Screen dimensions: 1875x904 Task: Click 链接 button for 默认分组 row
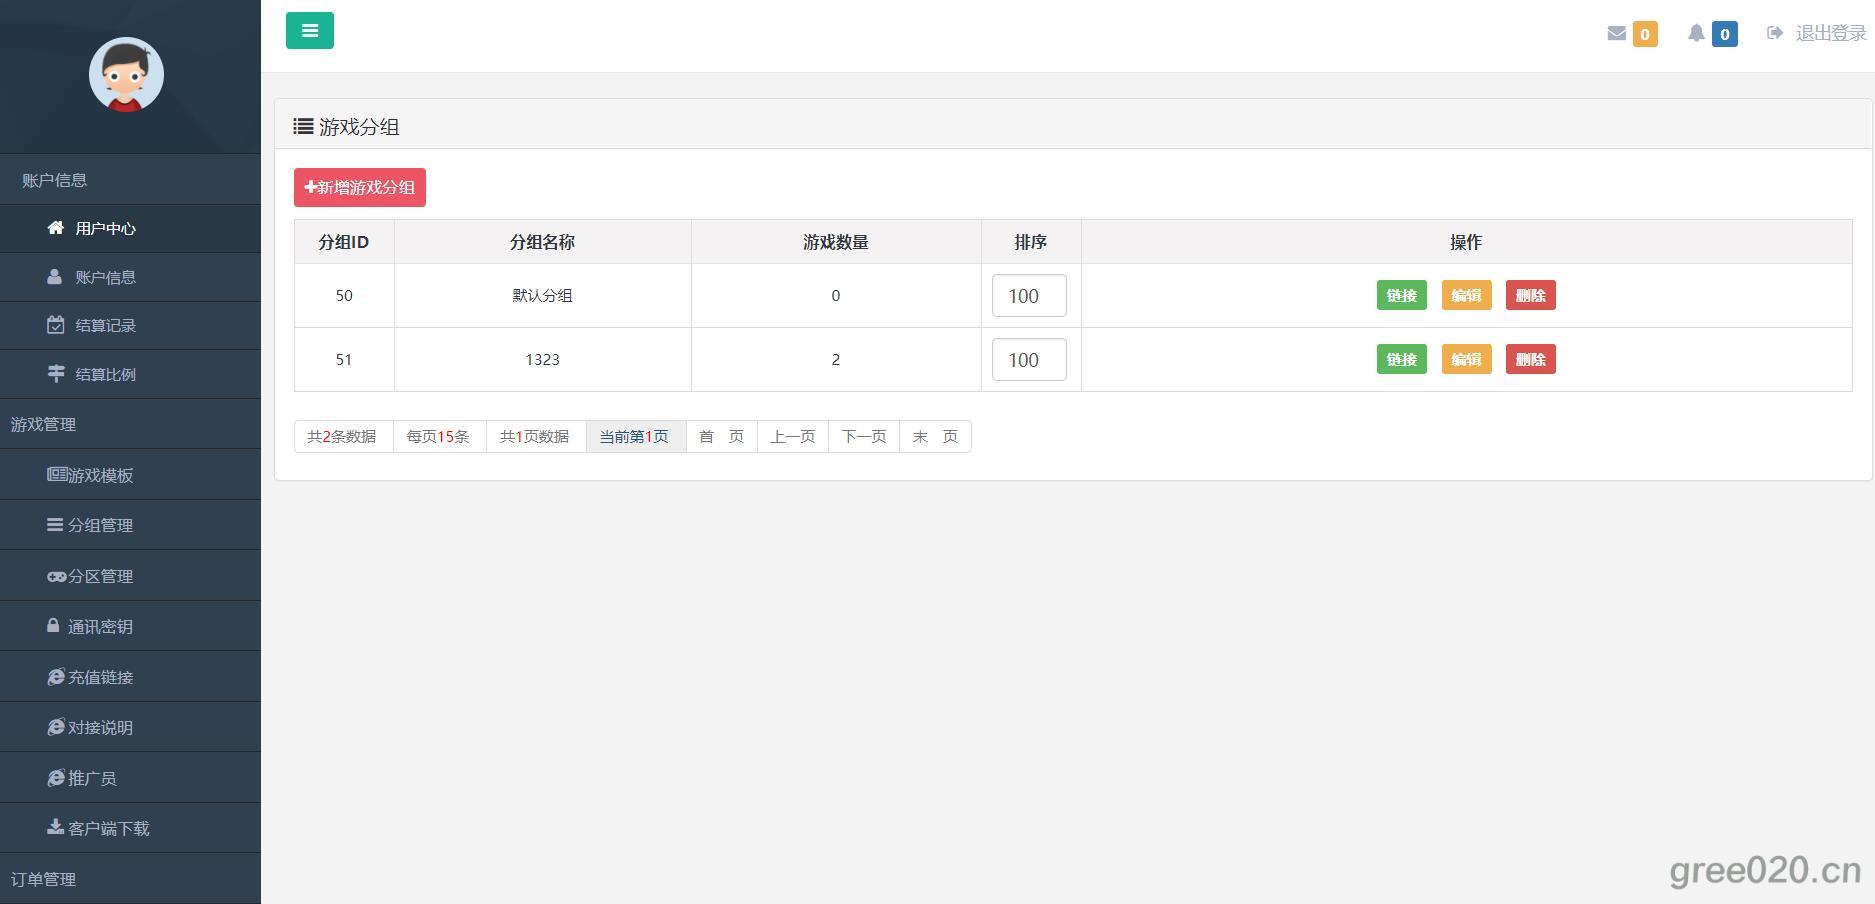pos(1401,296)
